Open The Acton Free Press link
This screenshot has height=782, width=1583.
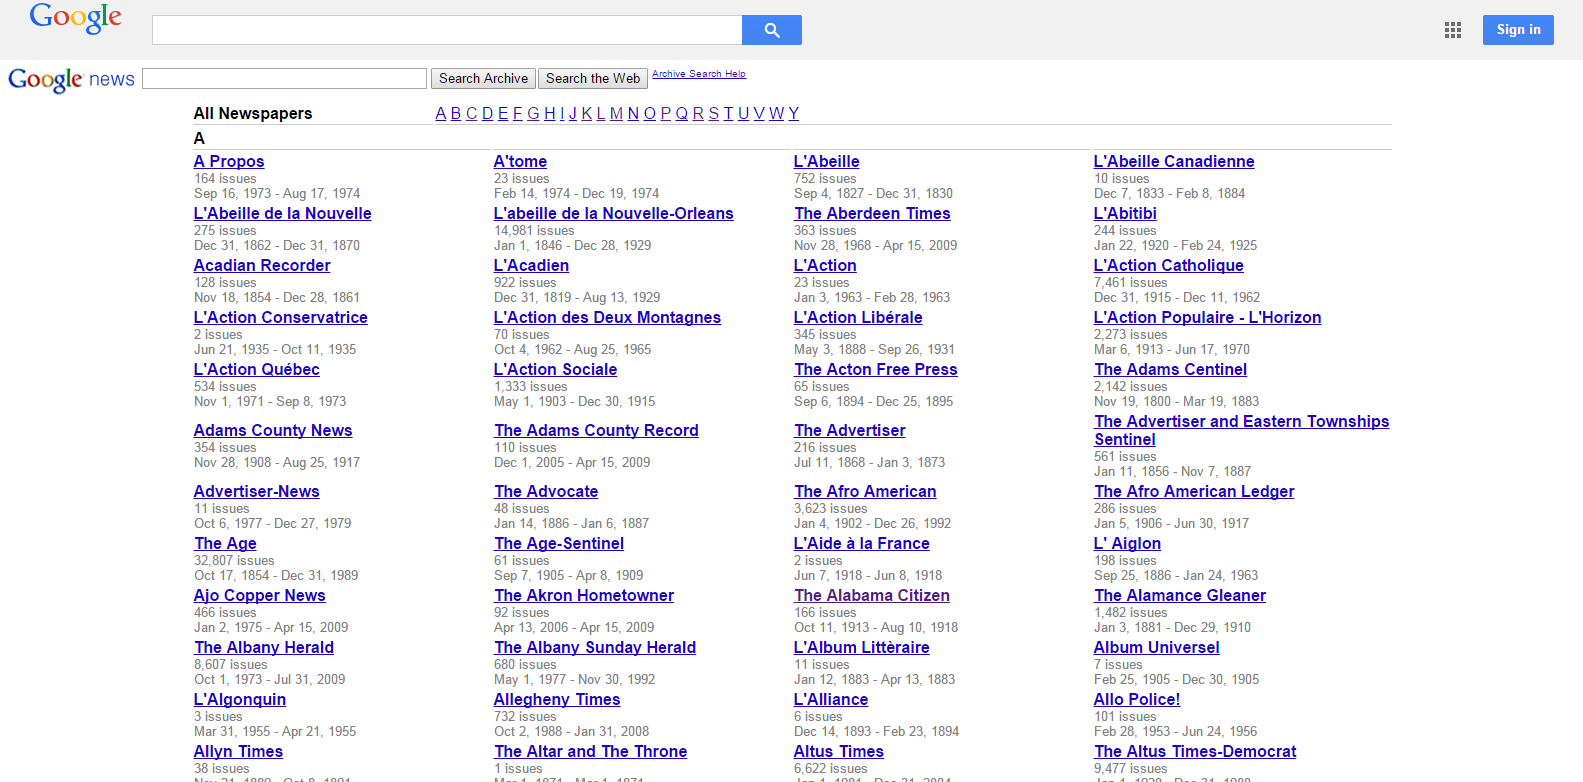coord(876,369)
